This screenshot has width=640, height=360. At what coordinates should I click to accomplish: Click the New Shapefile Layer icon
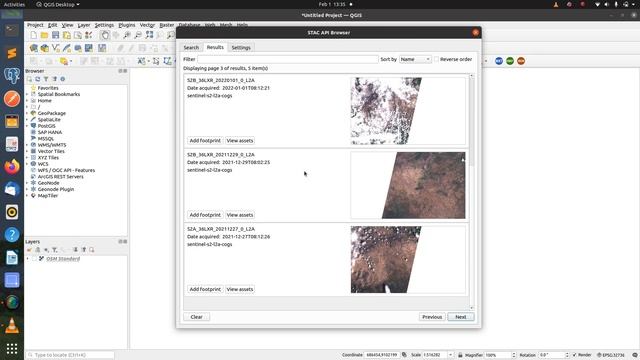[x=56, y=48]
